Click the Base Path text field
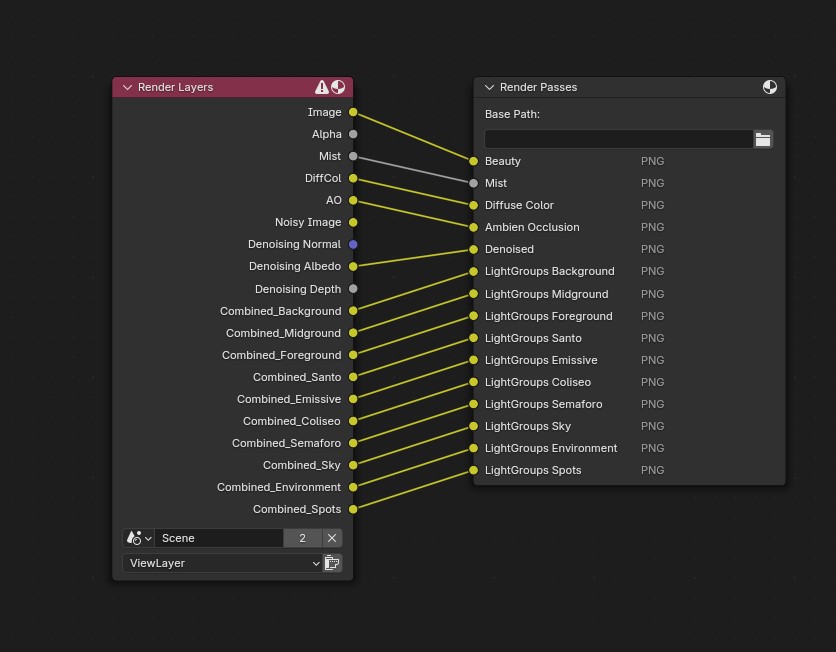The width and height of the screenshot is (836, 652). click(x=618, y=139)
